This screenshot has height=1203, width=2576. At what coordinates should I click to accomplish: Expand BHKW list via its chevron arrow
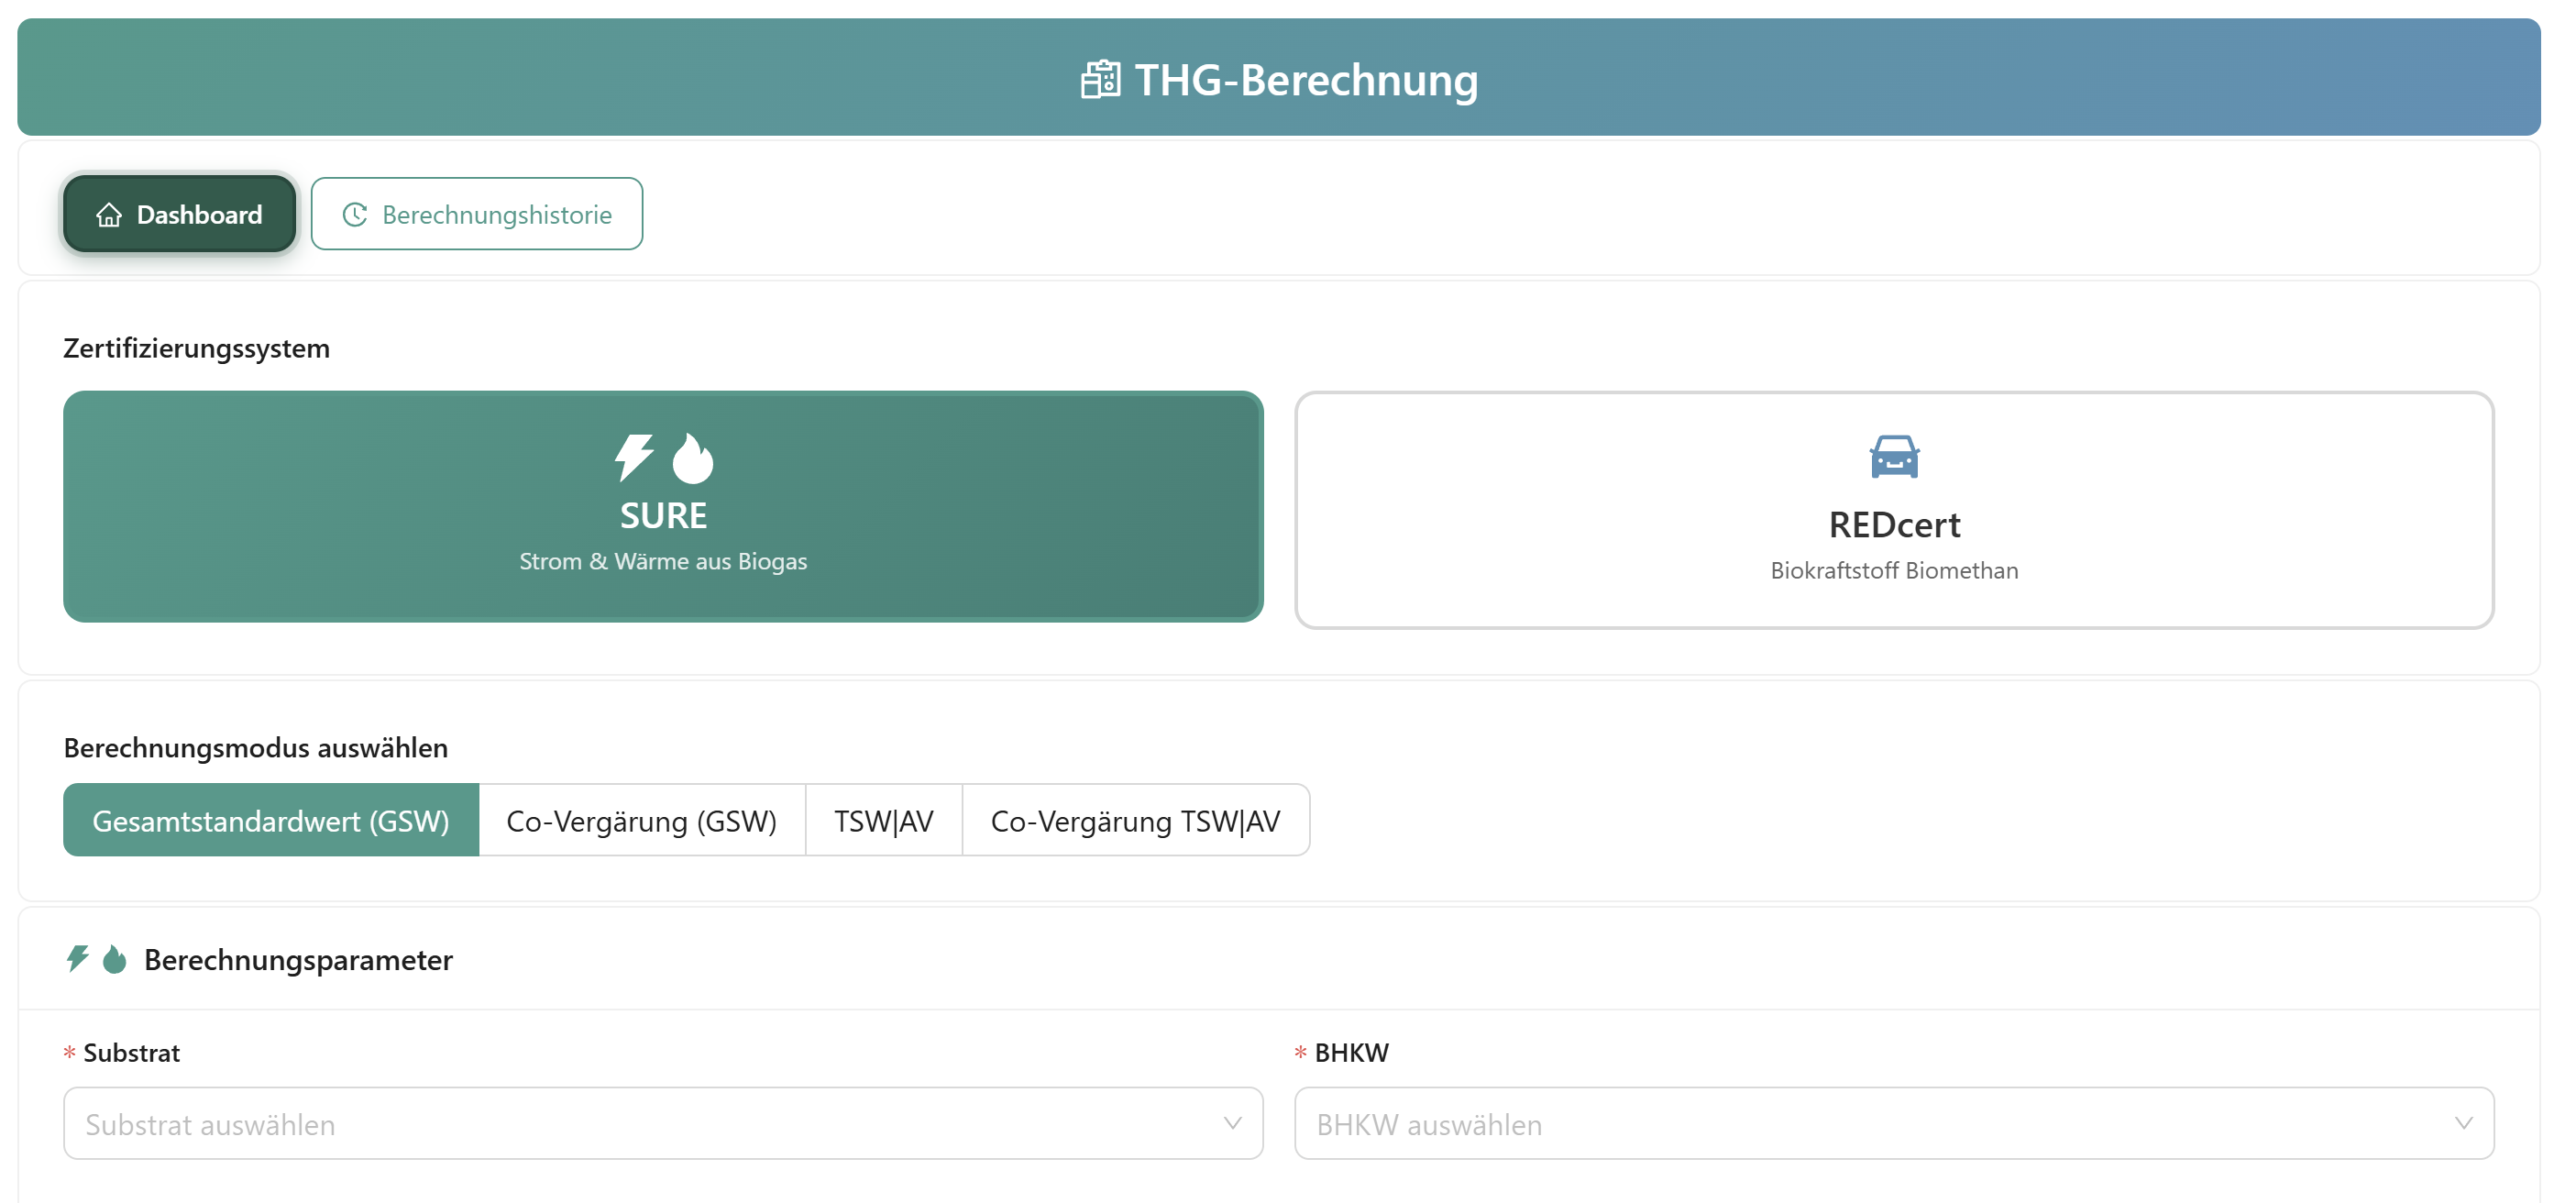(x=2463, y=1124)
